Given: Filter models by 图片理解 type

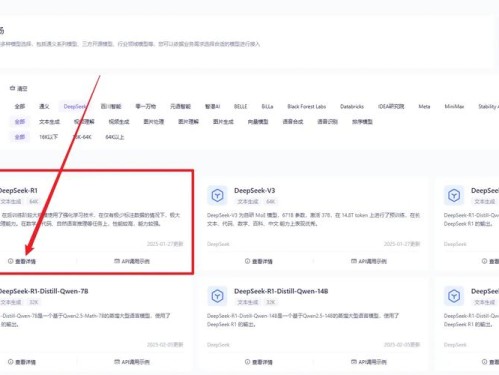Looking at the screenshot, I should click(x=188, y=122).
